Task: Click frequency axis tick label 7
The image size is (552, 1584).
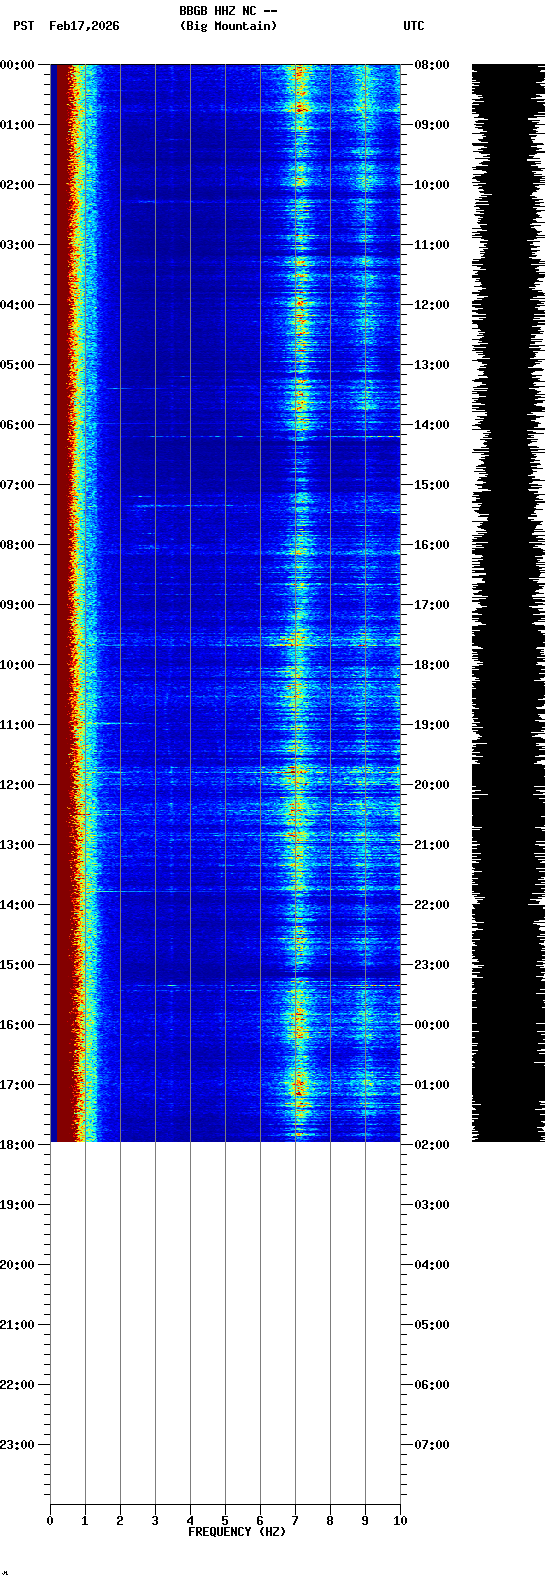Action: [295, 1521]
